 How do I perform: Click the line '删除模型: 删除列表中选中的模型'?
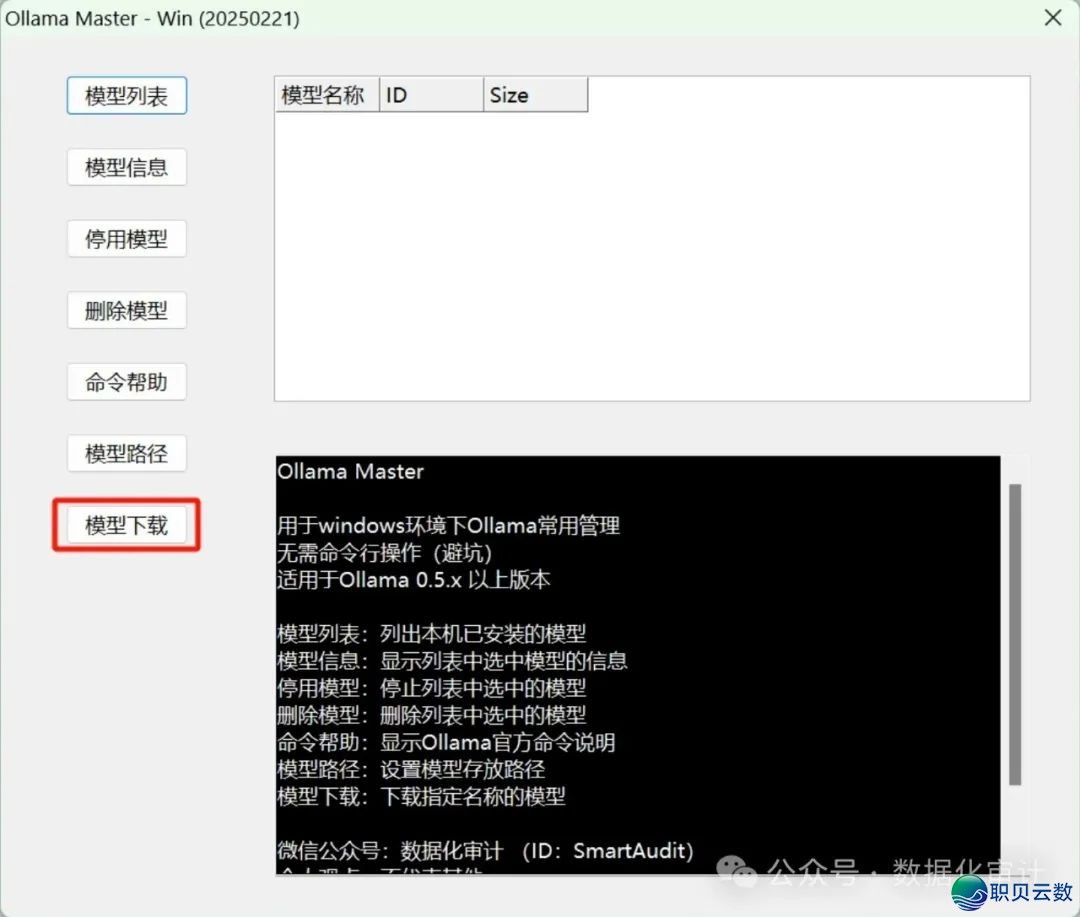click(x=431, y=715)
